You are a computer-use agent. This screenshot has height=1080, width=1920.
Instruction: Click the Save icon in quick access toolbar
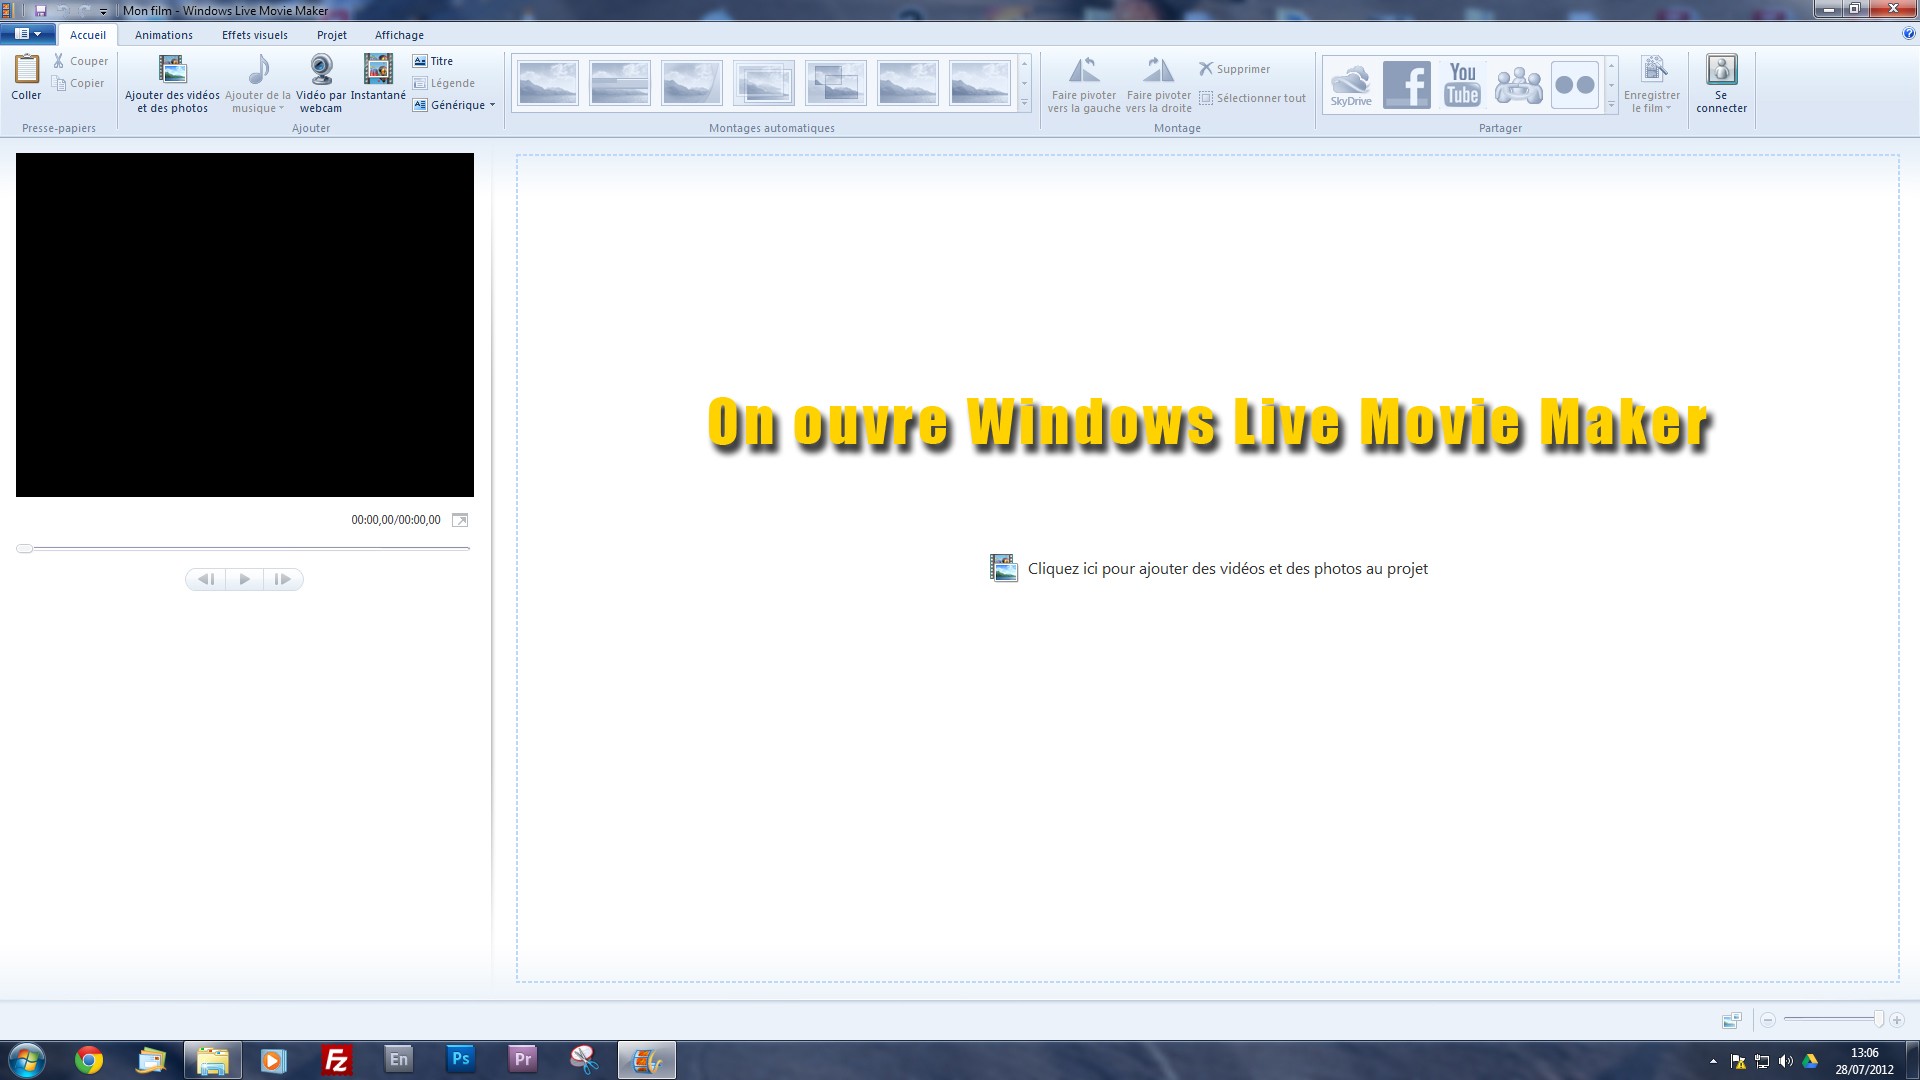(x=41, y=11)
